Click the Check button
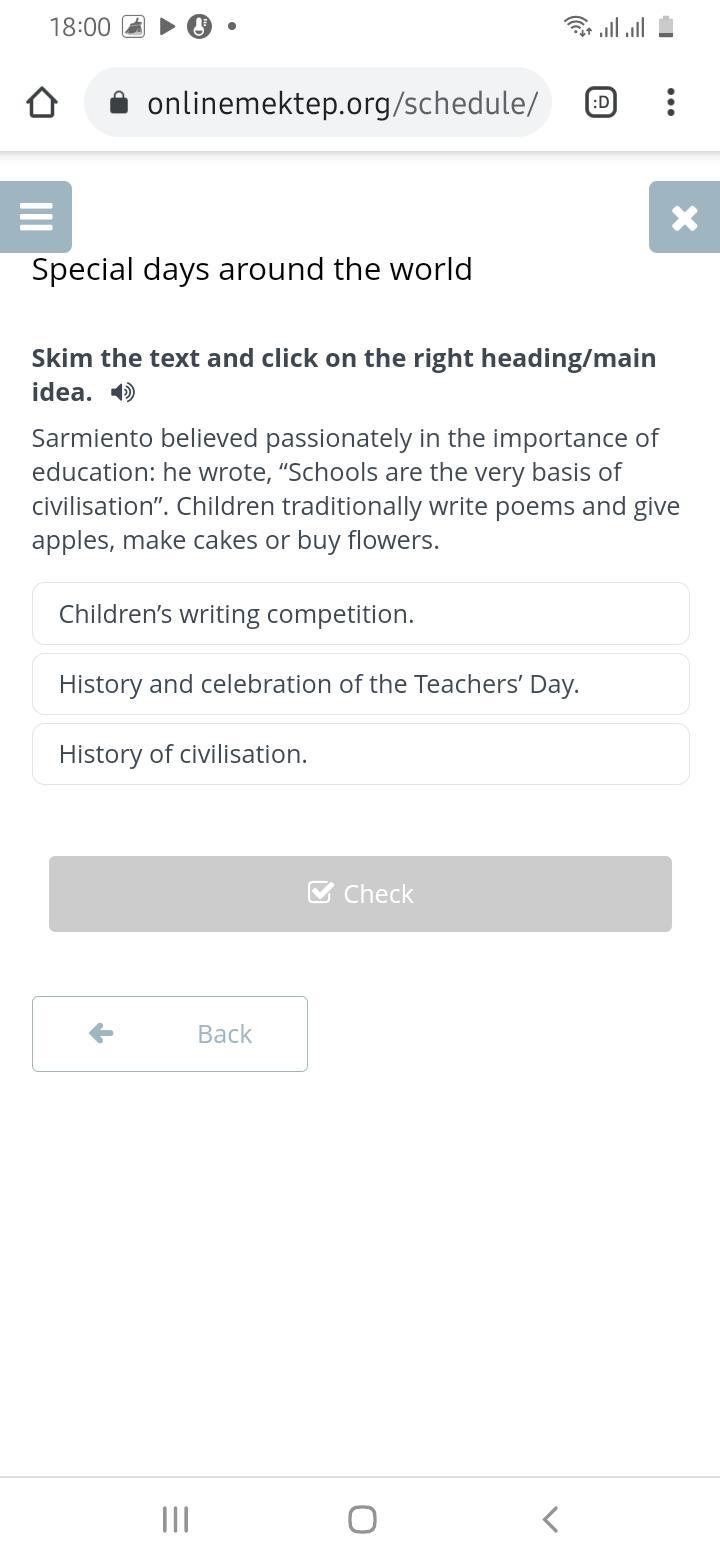 click(360, 894)
